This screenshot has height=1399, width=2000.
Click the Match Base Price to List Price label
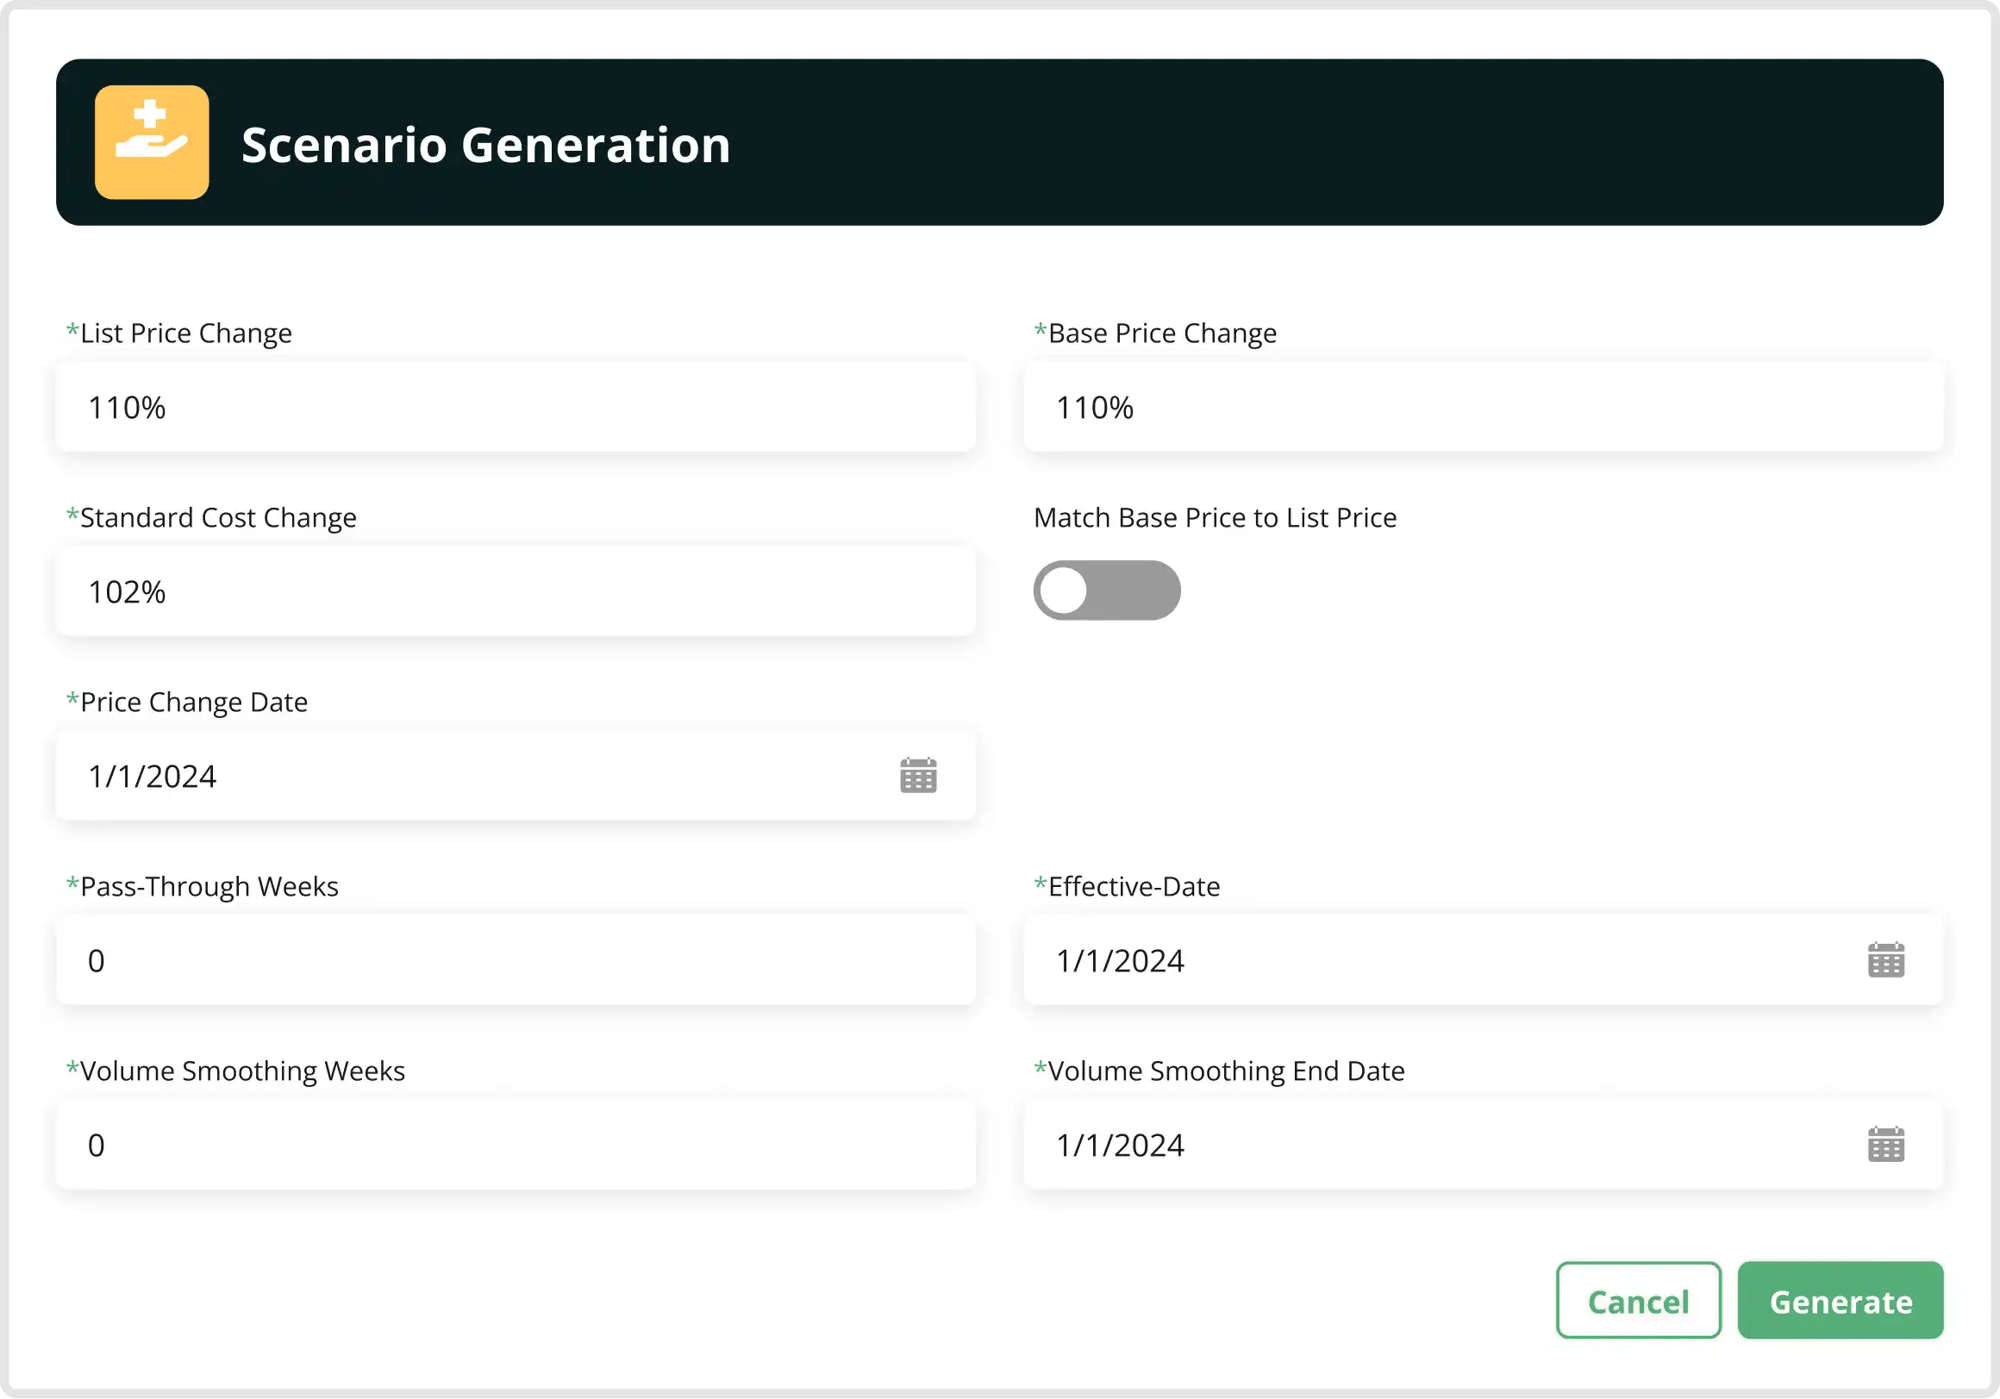tap(1215, 518)
